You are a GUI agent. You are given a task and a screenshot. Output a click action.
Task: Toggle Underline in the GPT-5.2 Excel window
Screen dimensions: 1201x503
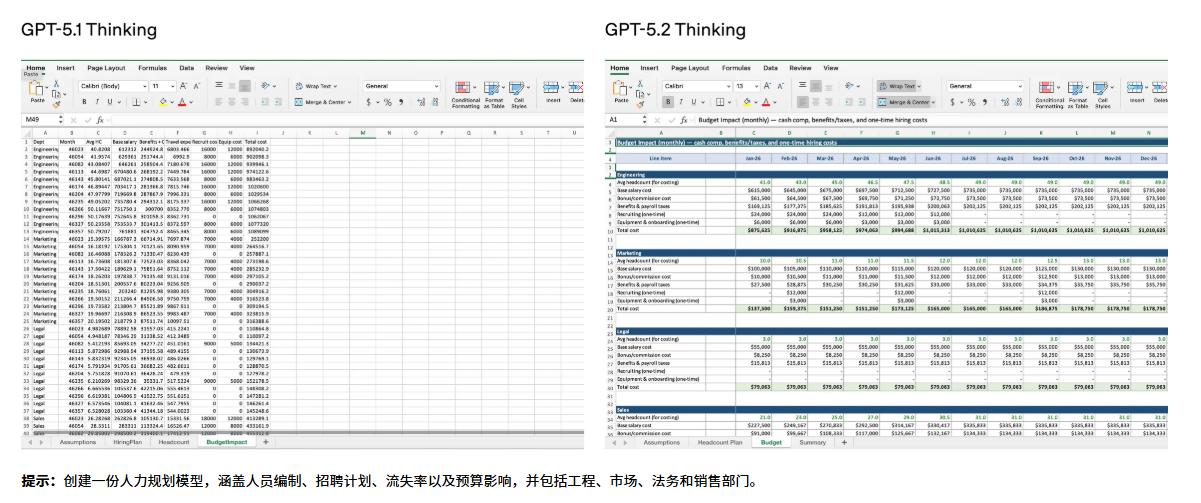[x=694, y=102]
